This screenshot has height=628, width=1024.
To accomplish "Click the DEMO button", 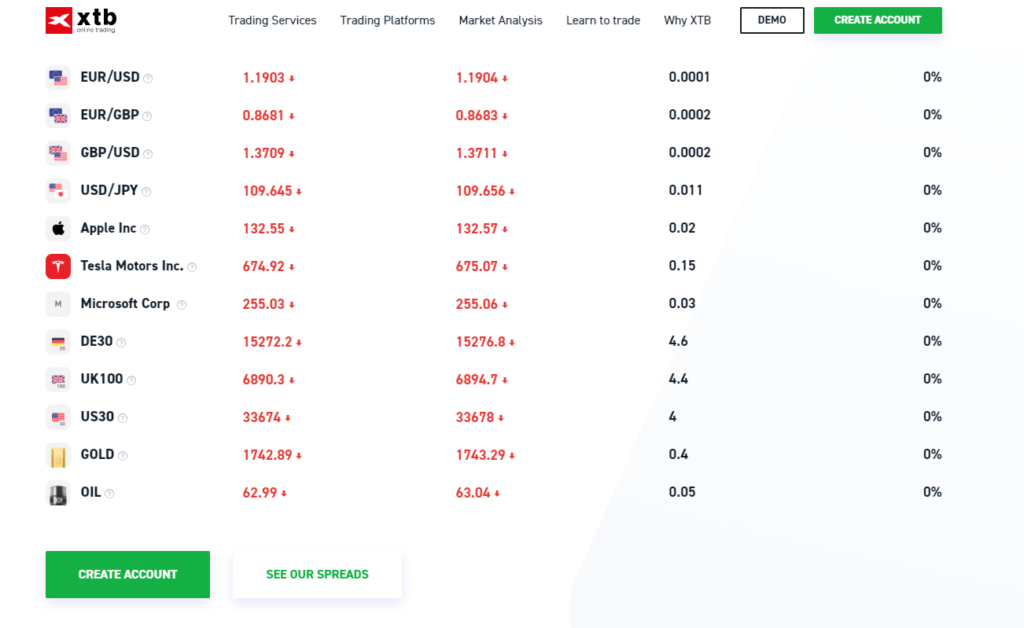I will click(771, 20).
